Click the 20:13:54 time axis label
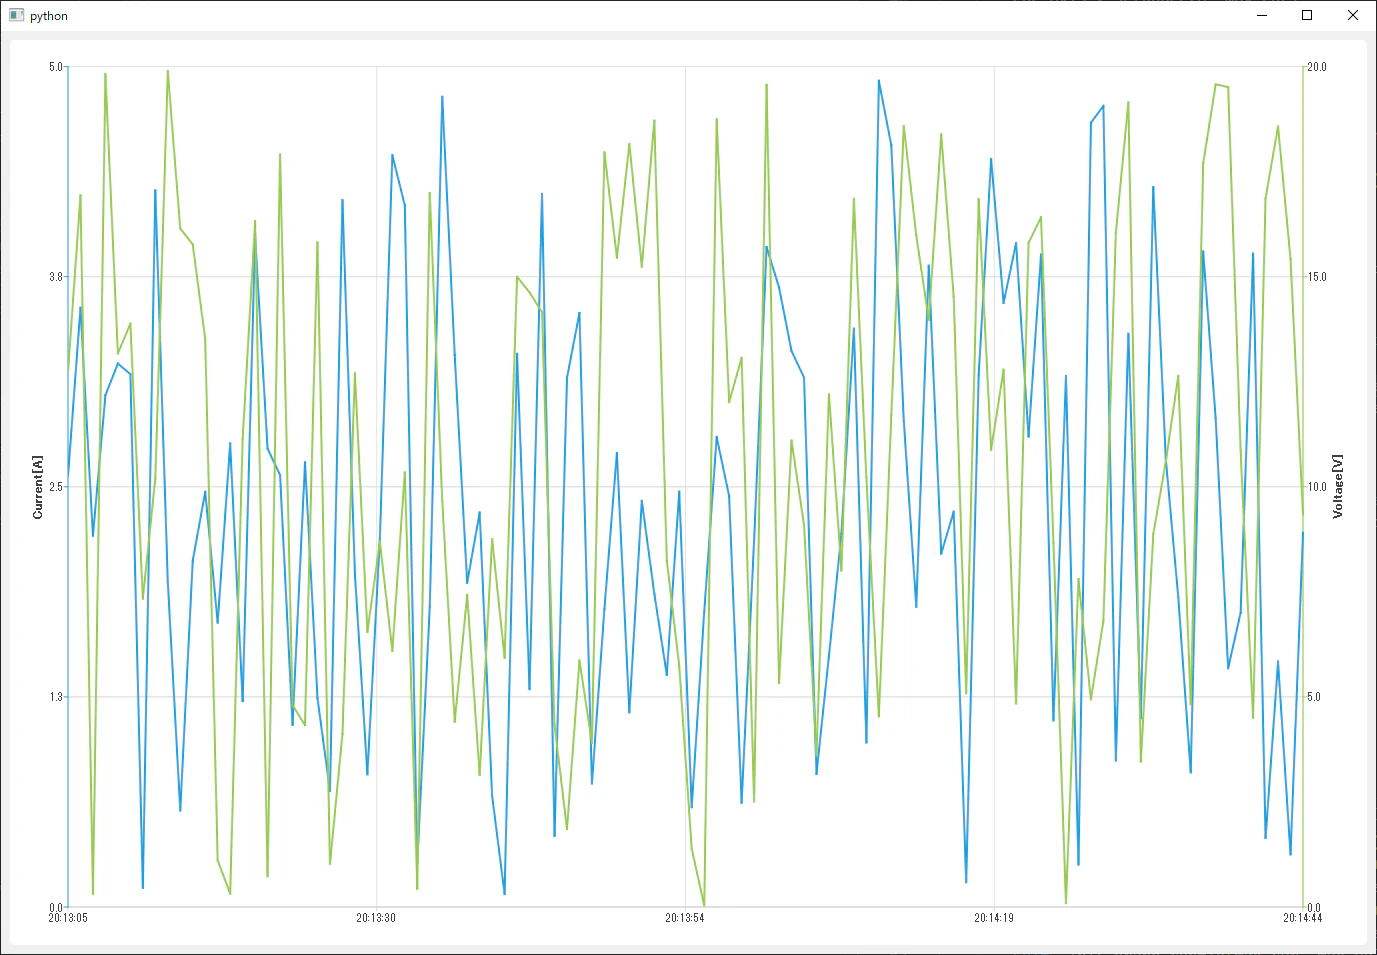1377x955 pixels. (685, 918)
